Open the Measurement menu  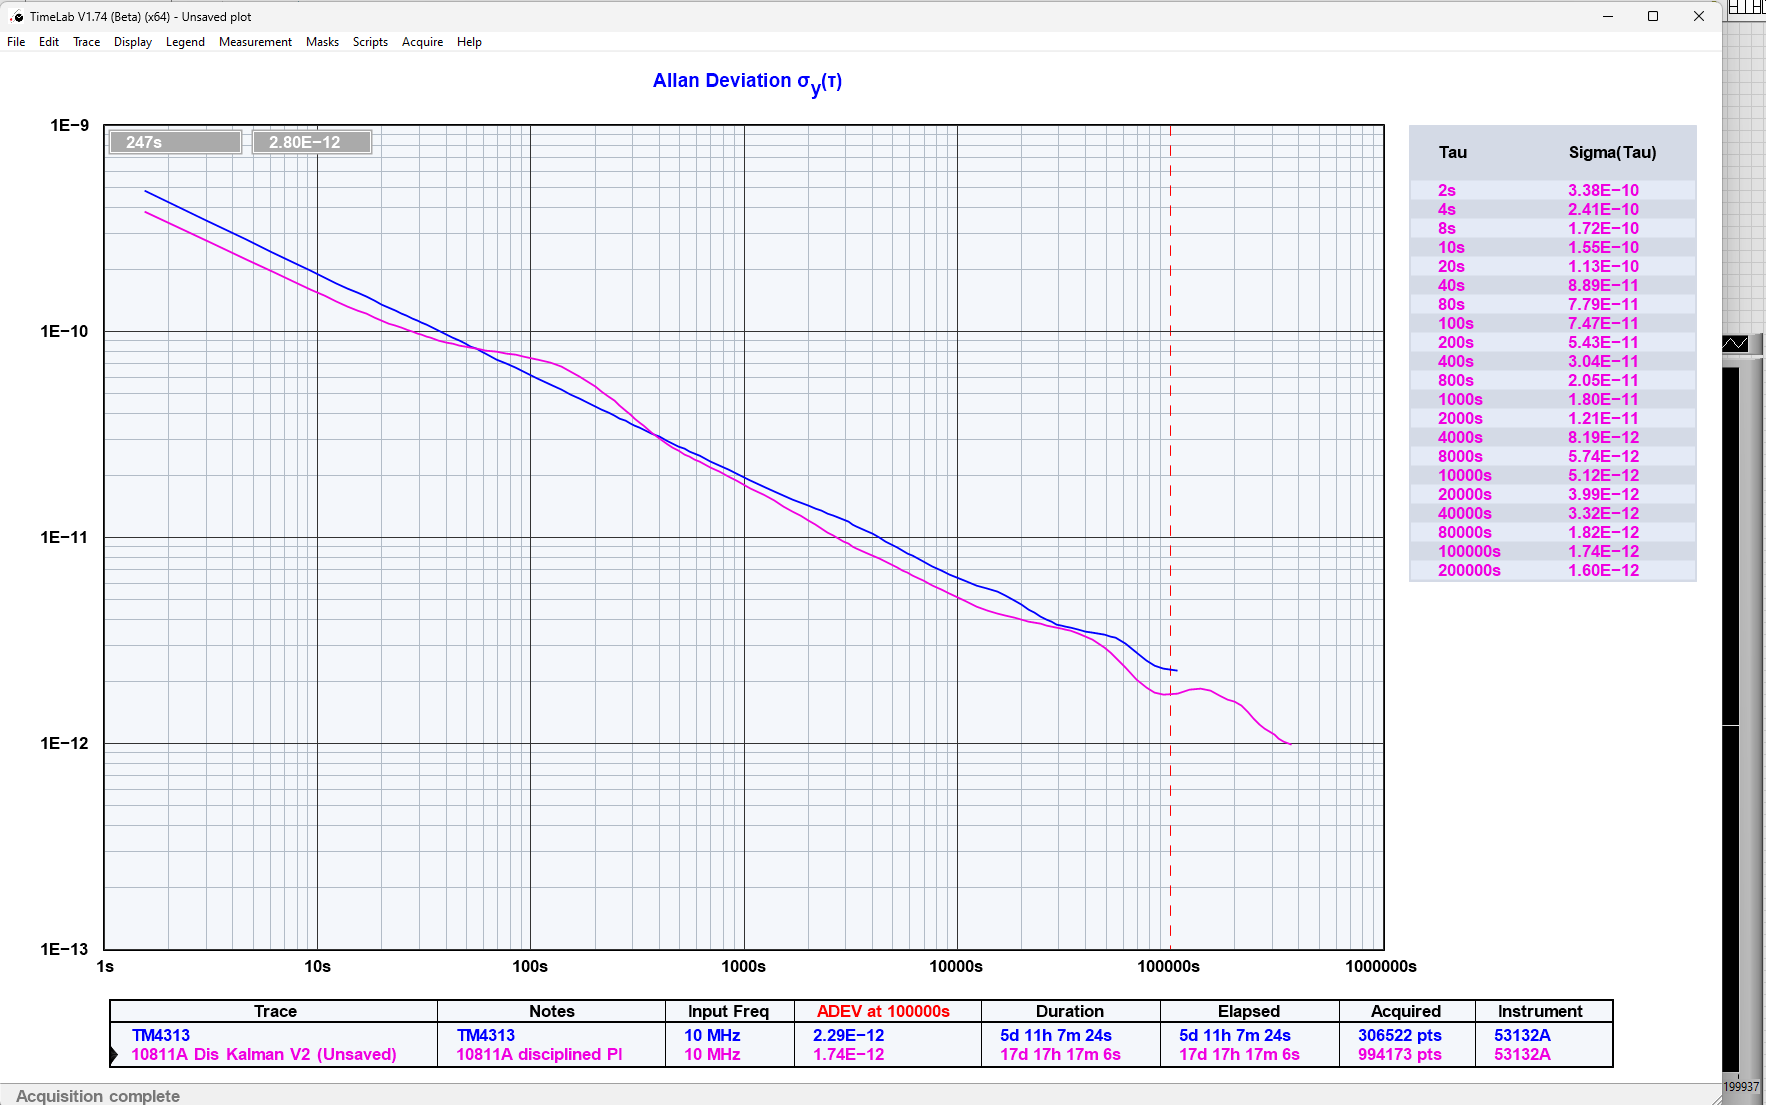255,42
